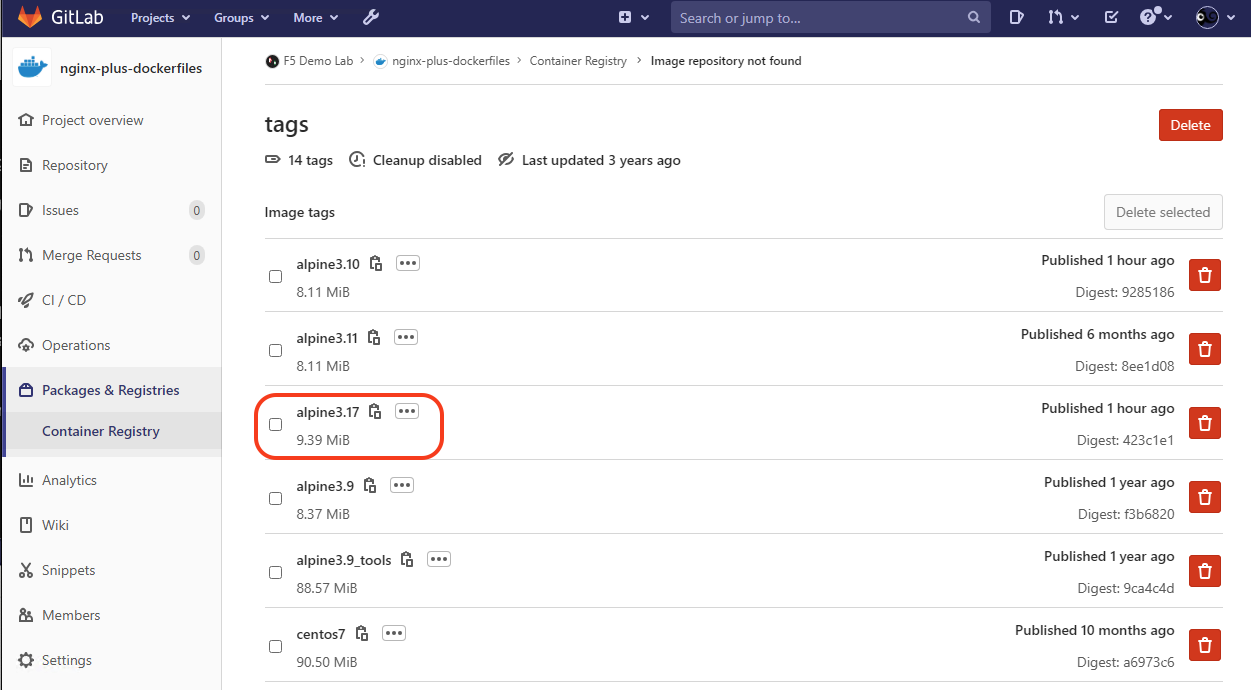Open the admin area wrench icon
The image size is (1251, 690).
pyautogui.click(x=370, y=17)
